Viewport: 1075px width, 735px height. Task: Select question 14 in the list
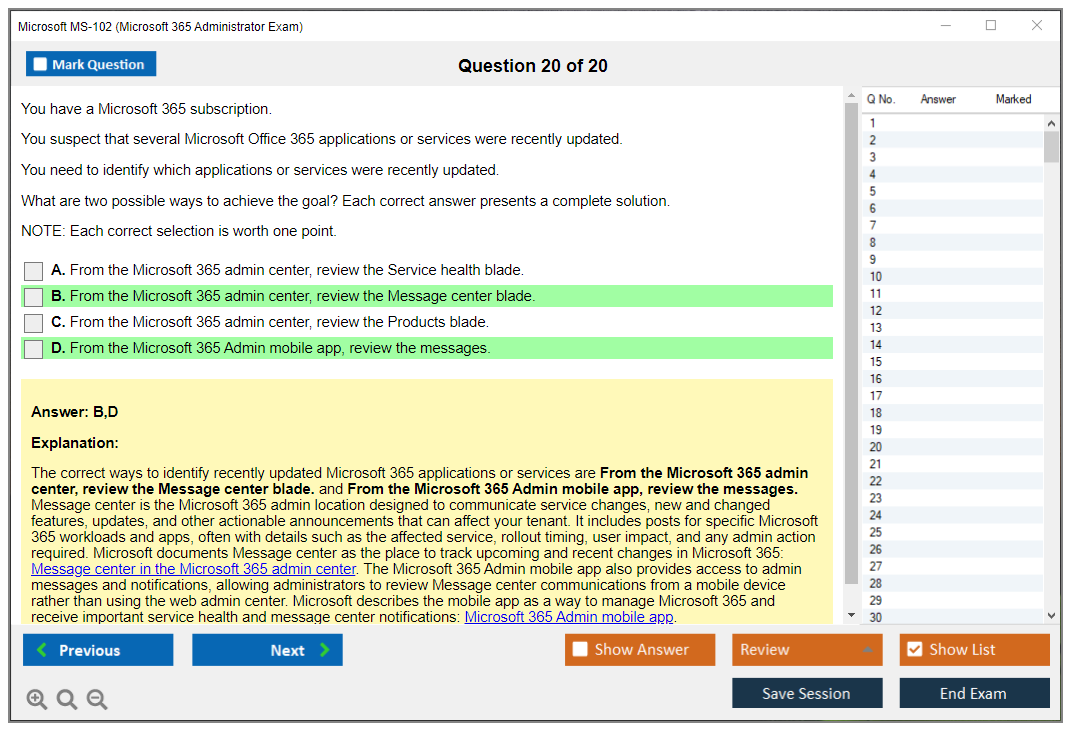click(x=953, y=345)
